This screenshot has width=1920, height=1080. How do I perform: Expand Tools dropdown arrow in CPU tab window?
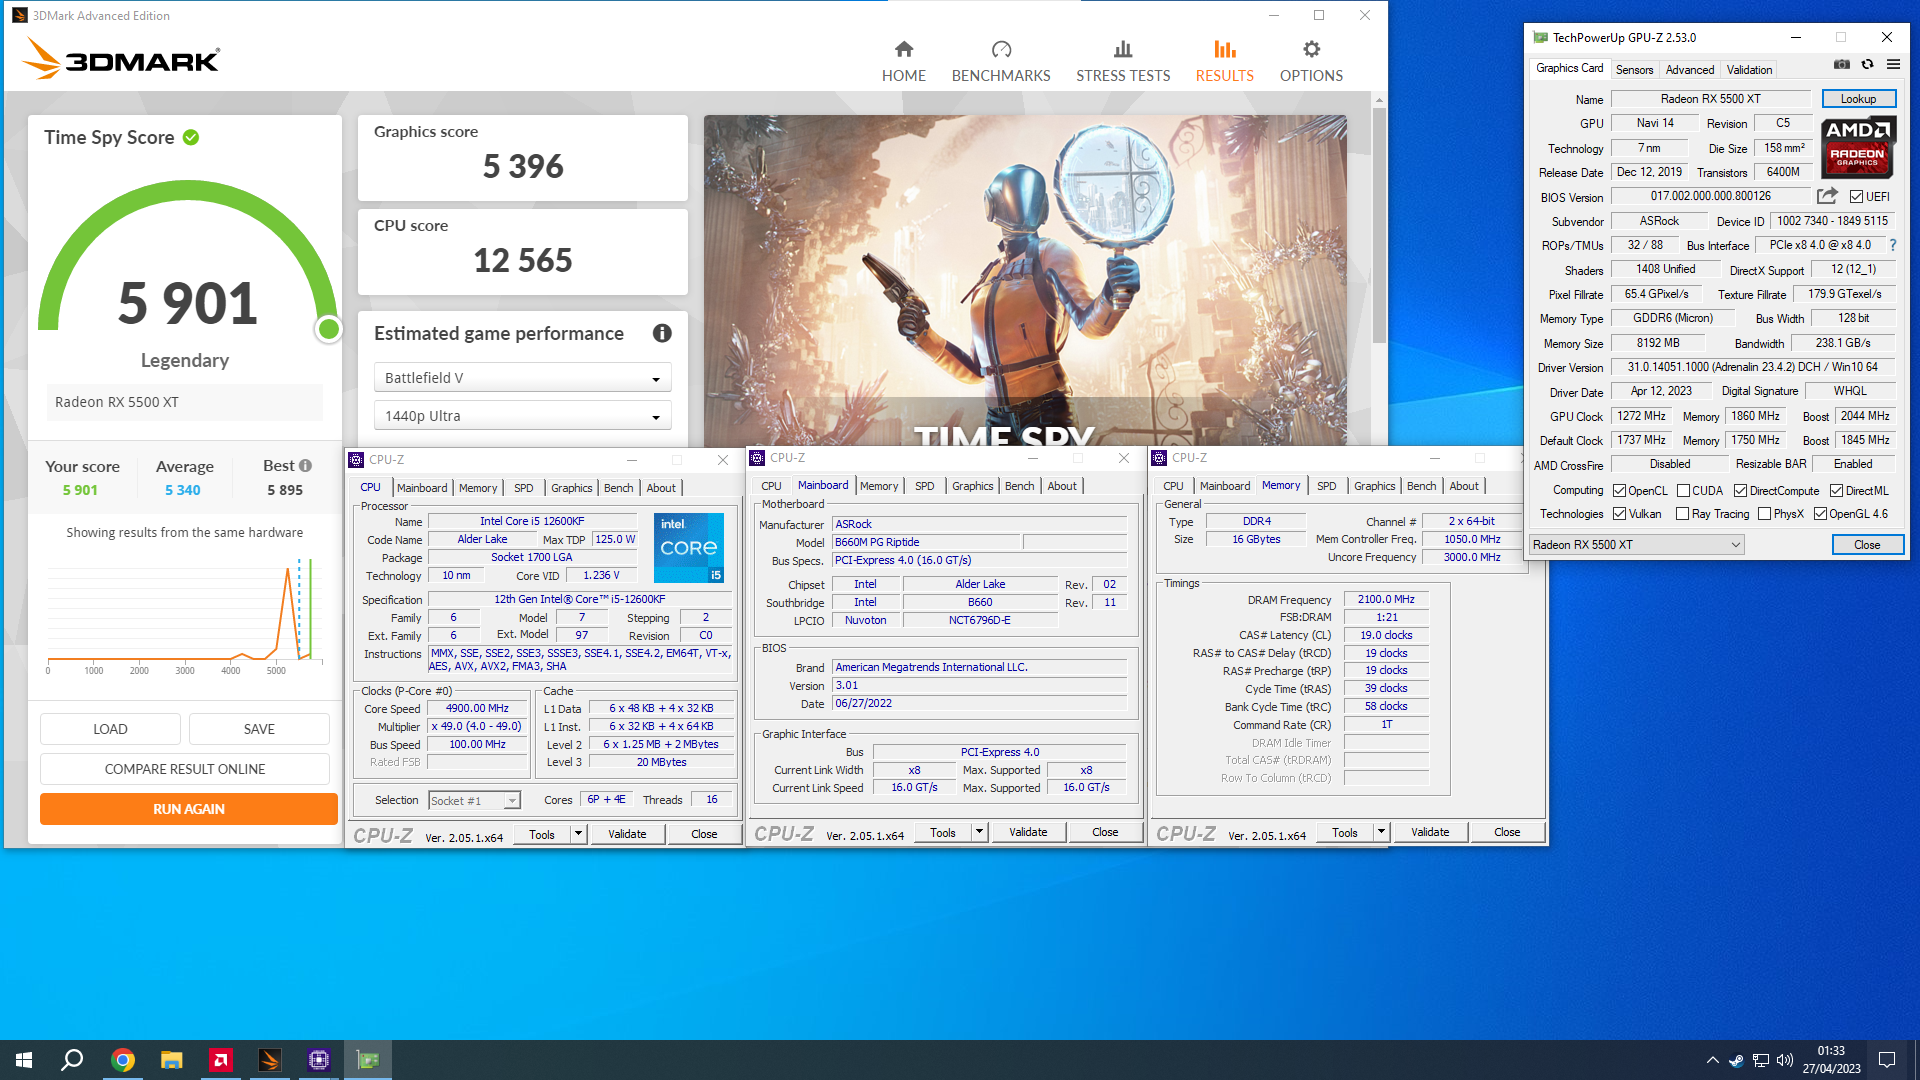(578, 834)
